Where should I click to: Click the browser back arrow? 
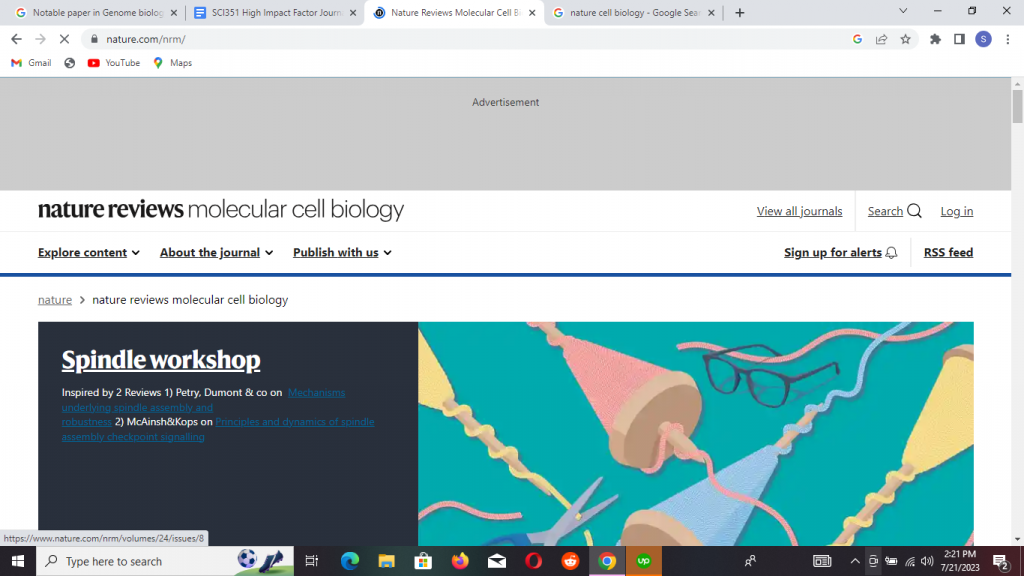(16, 39)
